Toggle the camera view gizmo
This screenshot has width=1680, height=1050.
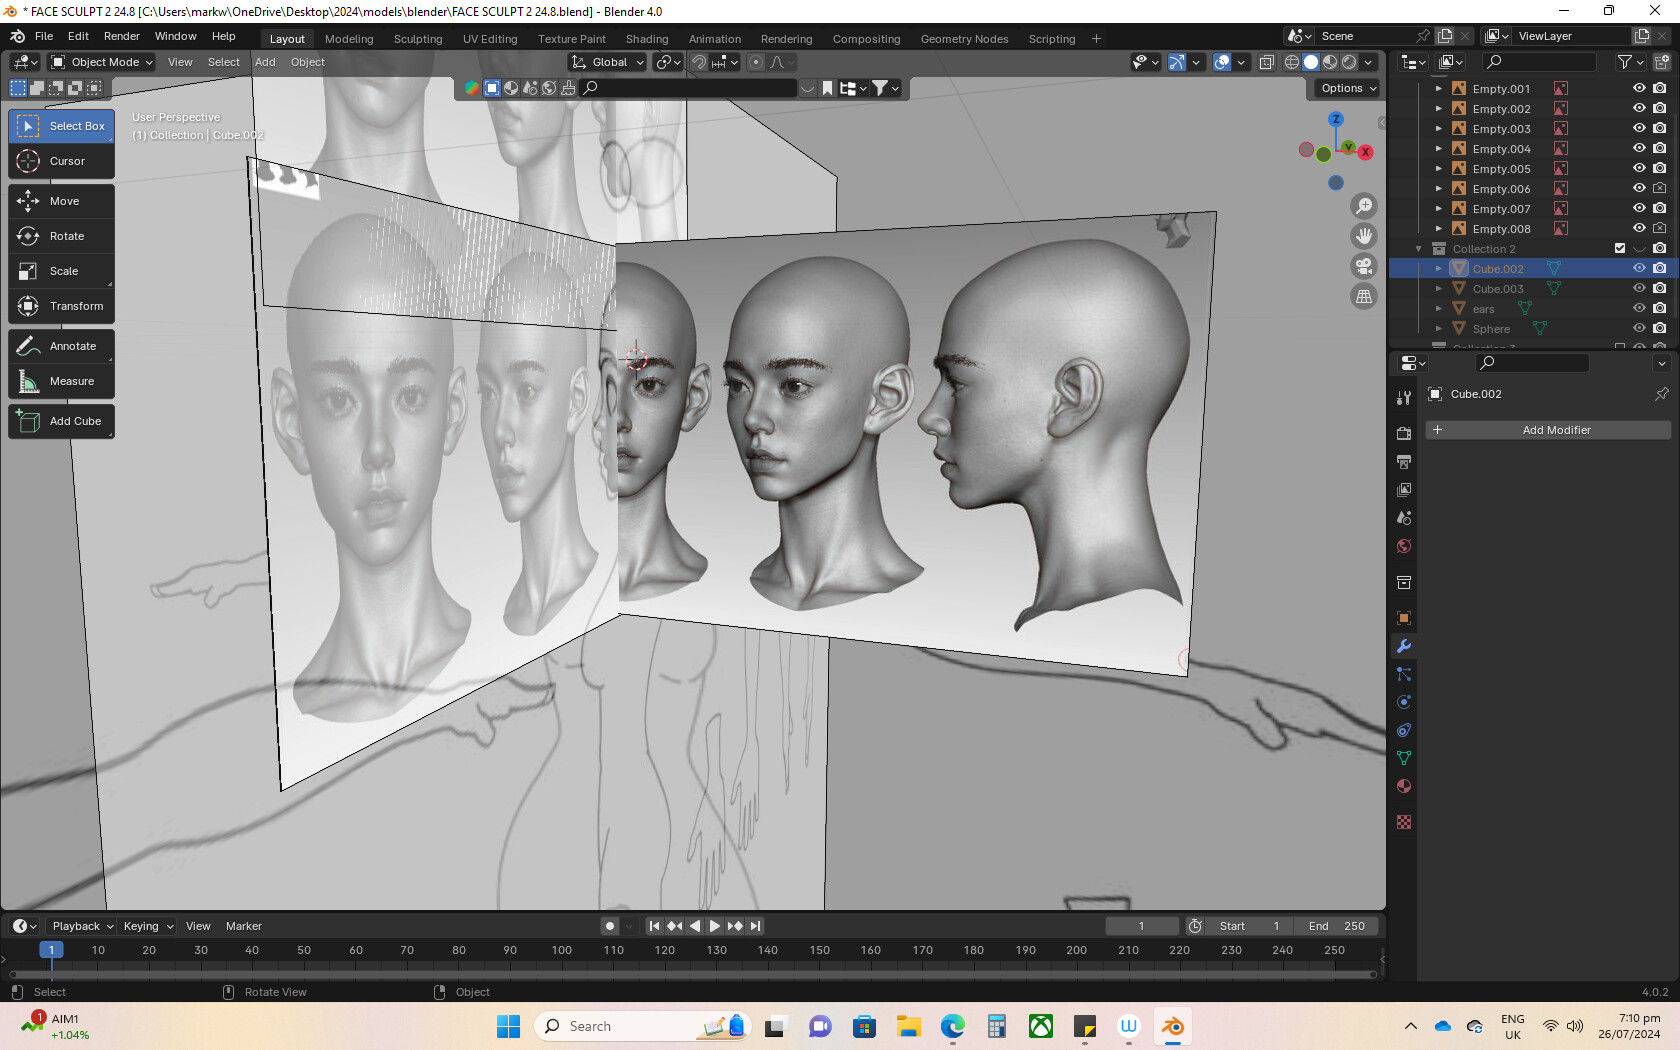click(1364, 266)
